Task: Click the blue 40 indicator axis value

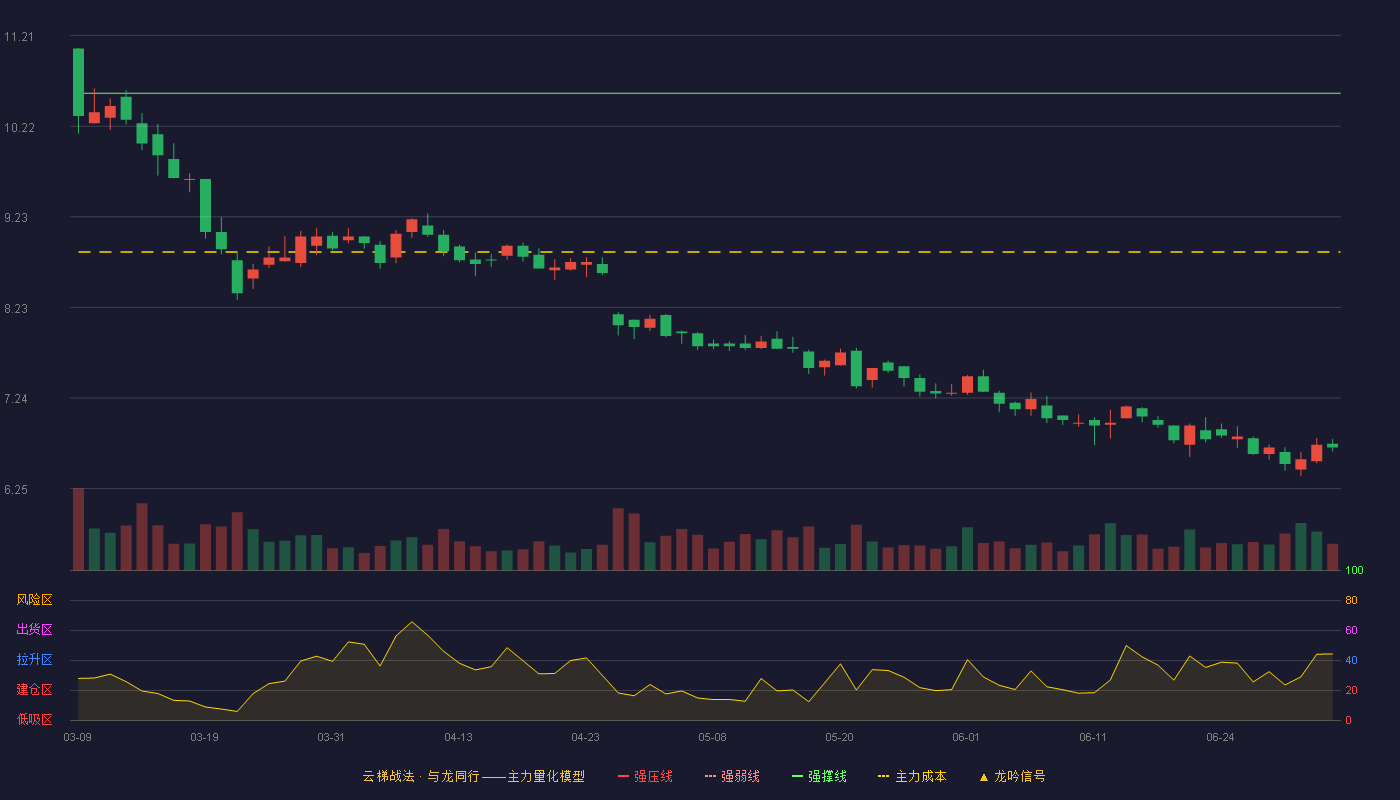Action: tap(1351, 660)
